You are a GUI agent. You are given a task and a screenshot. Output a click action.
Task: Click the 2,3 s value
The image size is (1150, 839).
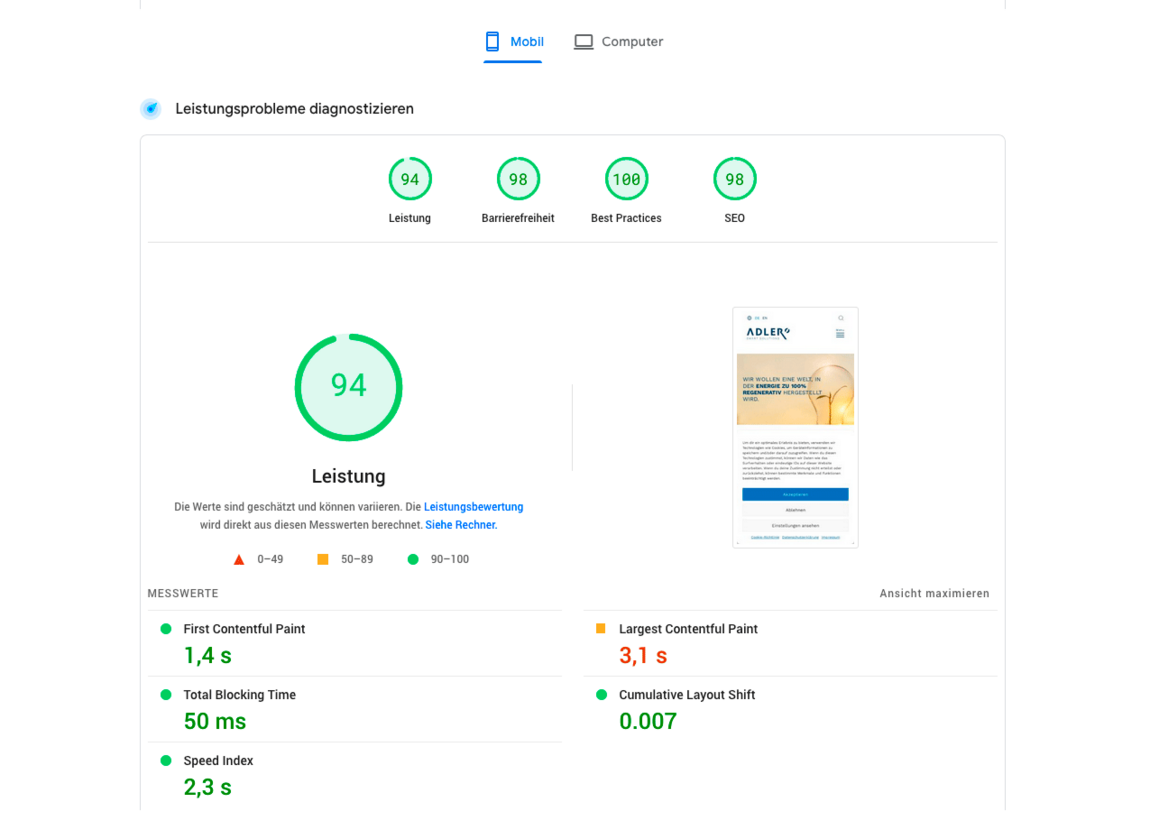pyautogui.click(x=208, y=788)
